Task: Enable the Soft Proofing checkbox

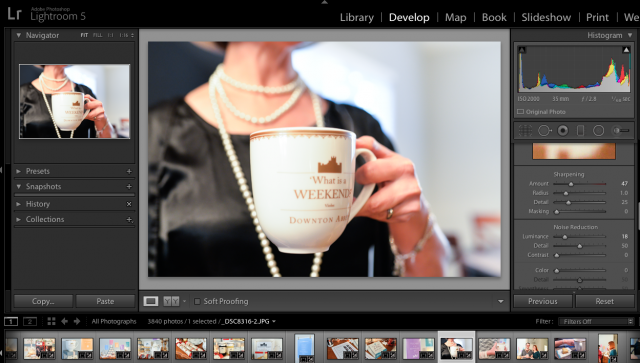Action: (x=197, y=301)
